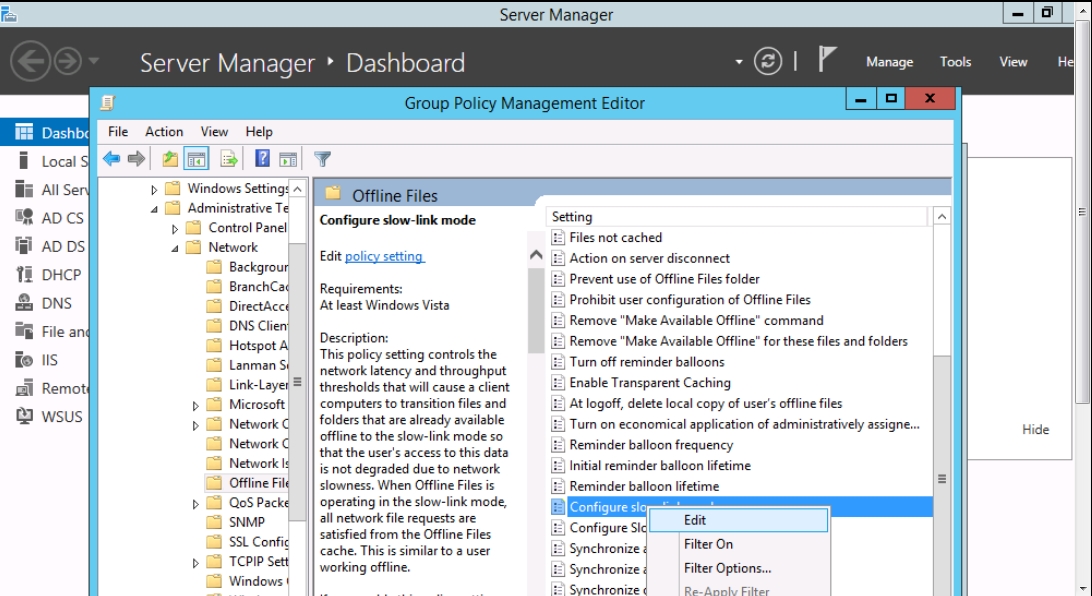Open All Servers from the sidebar icon
Image resolution: width=1092 pixels, height=596 pixels.
click(x=24, y=189)
